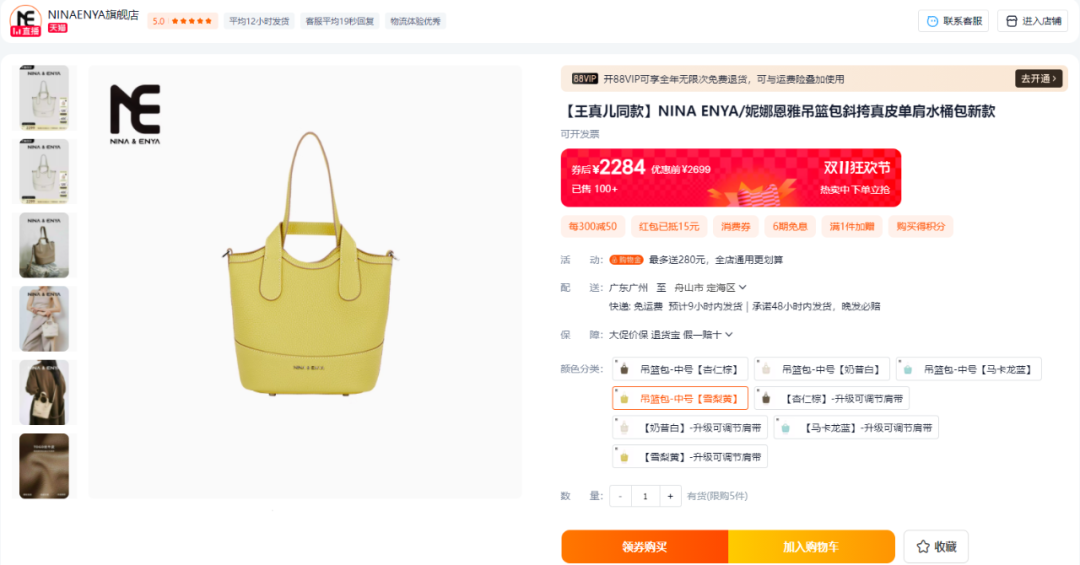Open the 每300减50 promotion tag

pos(592,227)
